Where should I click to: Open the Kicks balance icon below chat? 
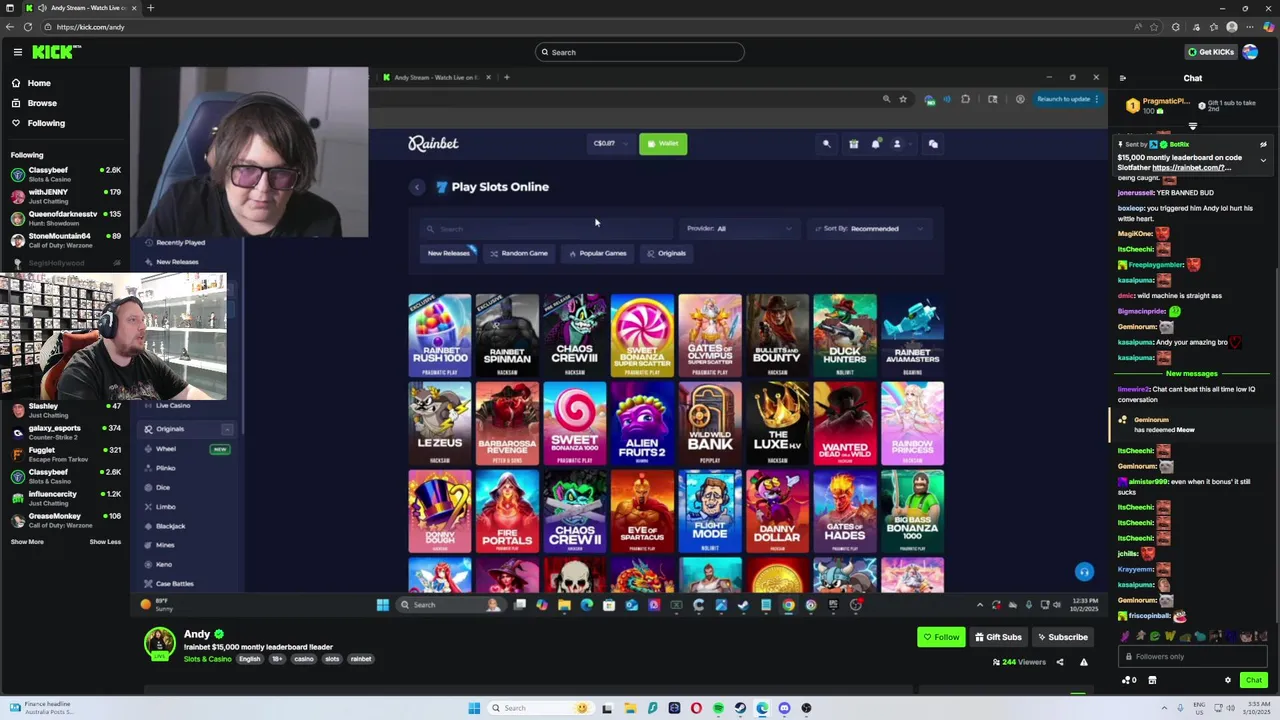coord(1129,680)
